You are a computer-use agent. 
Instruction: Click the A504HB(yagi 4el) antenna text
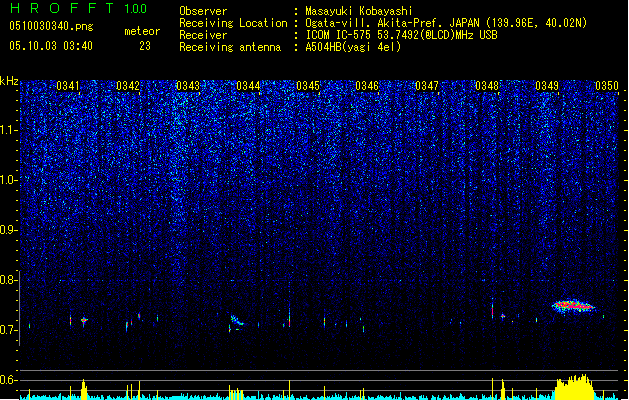click(x=353, y=47)
